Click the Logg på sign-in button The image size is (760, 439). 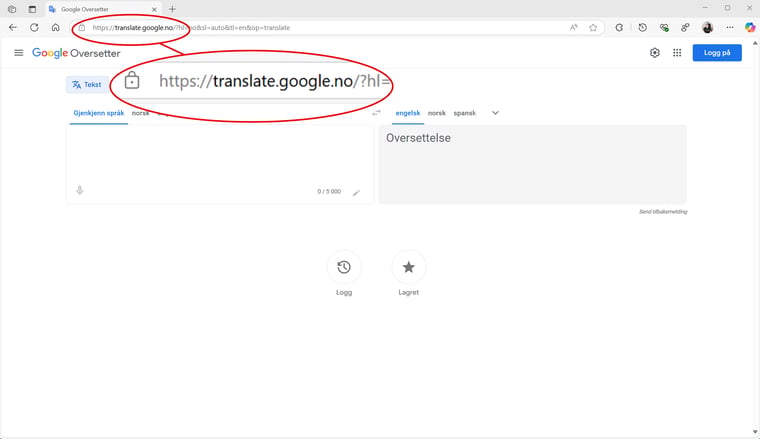[717, 53]
